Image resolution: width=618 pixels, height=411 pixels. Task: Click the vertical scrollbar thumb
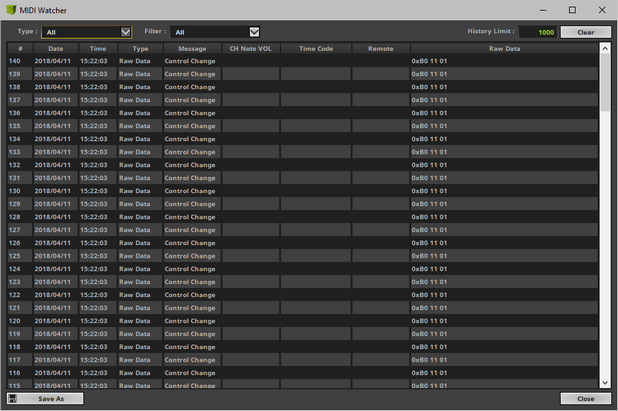point(605,82)
